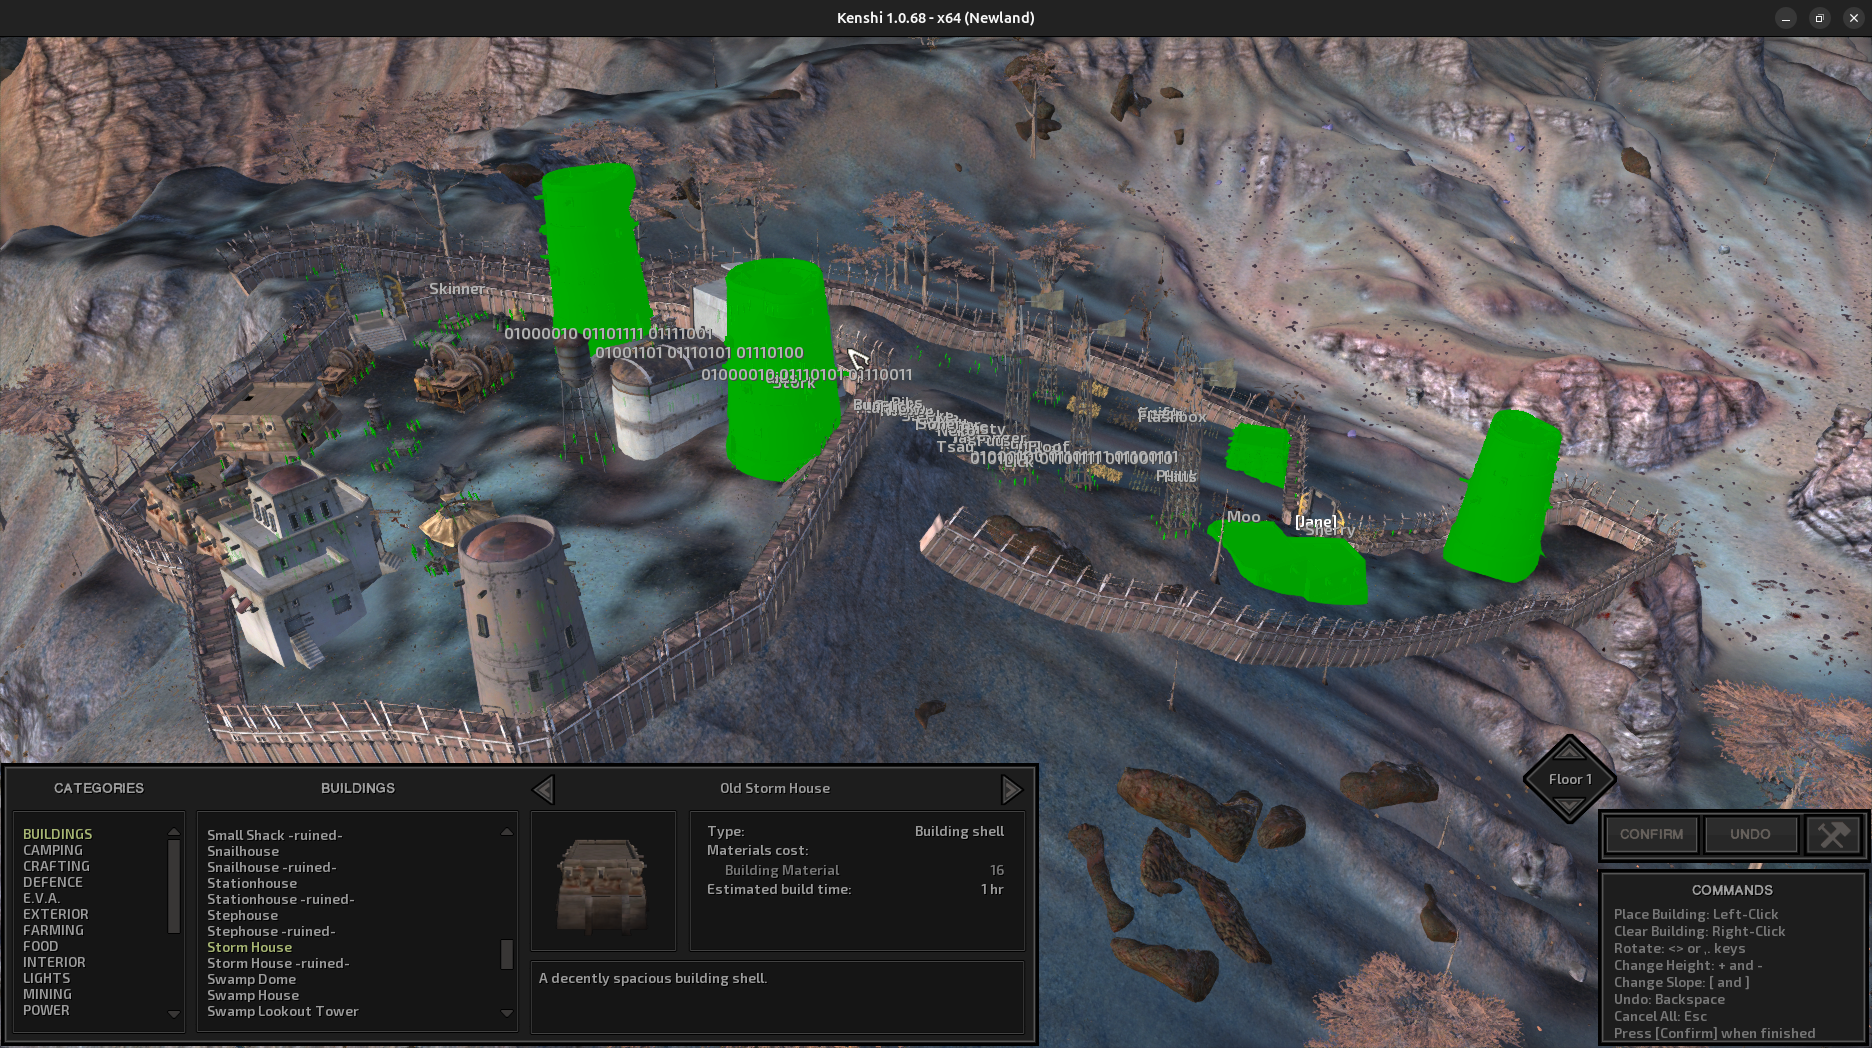This screenshot has height=1048, width=1872.
Task: Lower the floor level below Floor 1
Action: coord(1569,808)
